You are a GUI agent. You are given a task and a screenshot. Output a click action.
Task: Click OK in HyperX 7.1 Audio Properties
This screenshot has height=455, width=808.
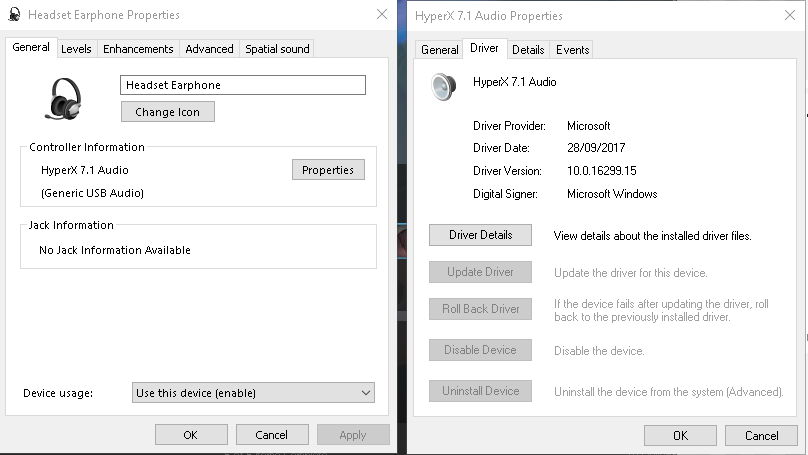(680, 436)
